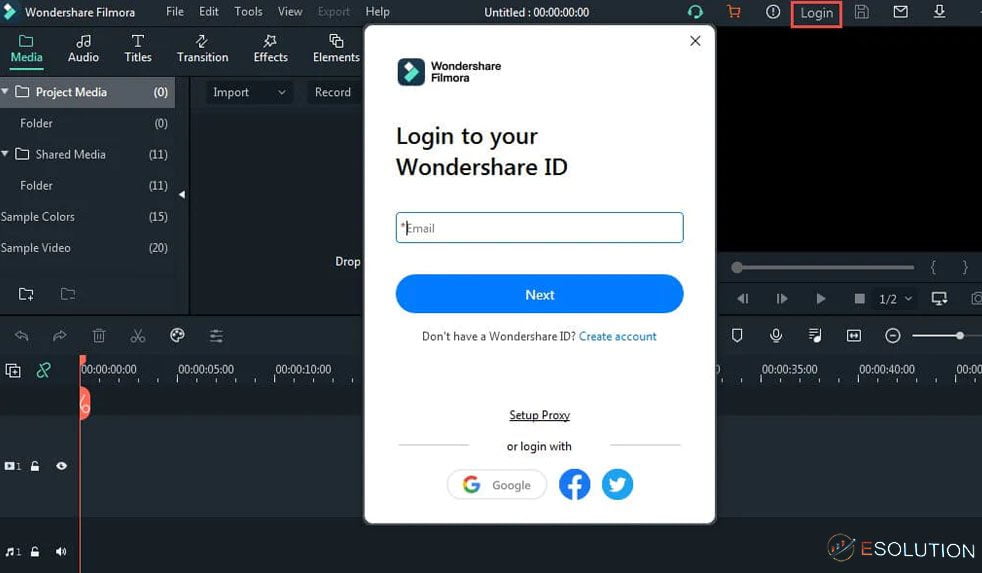This screenshot has width=982, height=573.
Task: Click the Create account link
Action: click(617, 337)
